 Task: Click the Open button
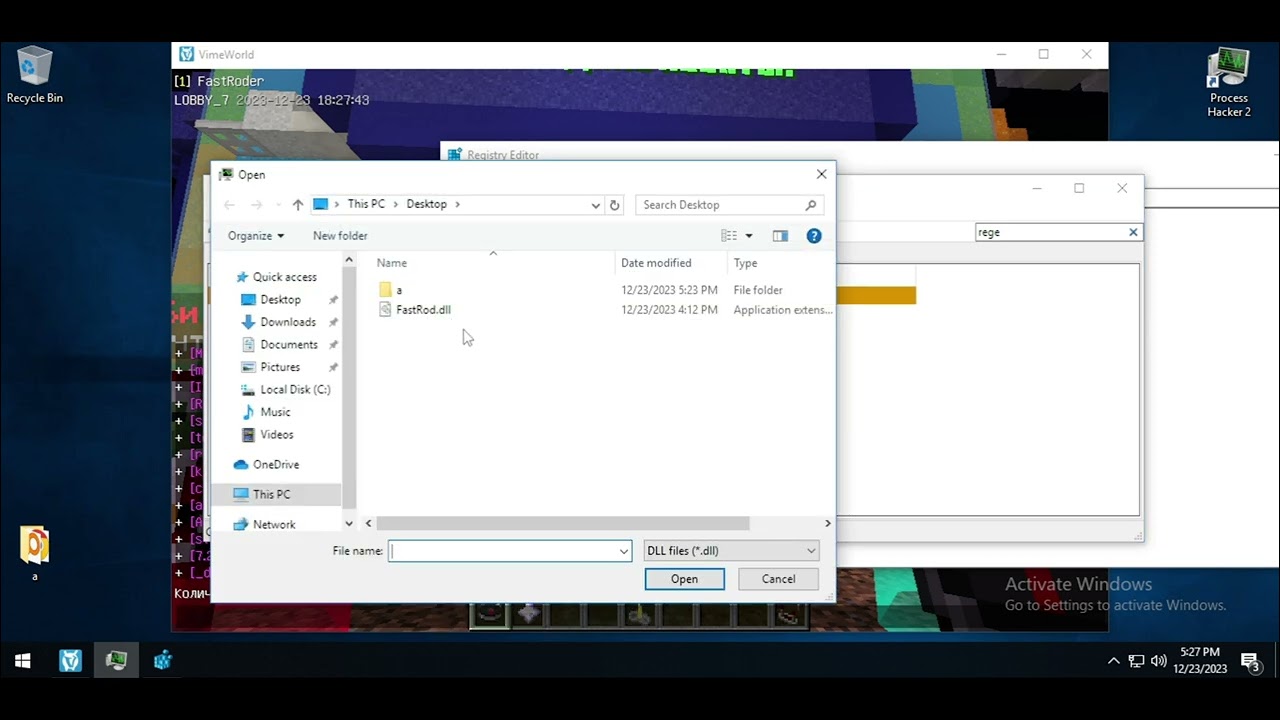point(684,579)
